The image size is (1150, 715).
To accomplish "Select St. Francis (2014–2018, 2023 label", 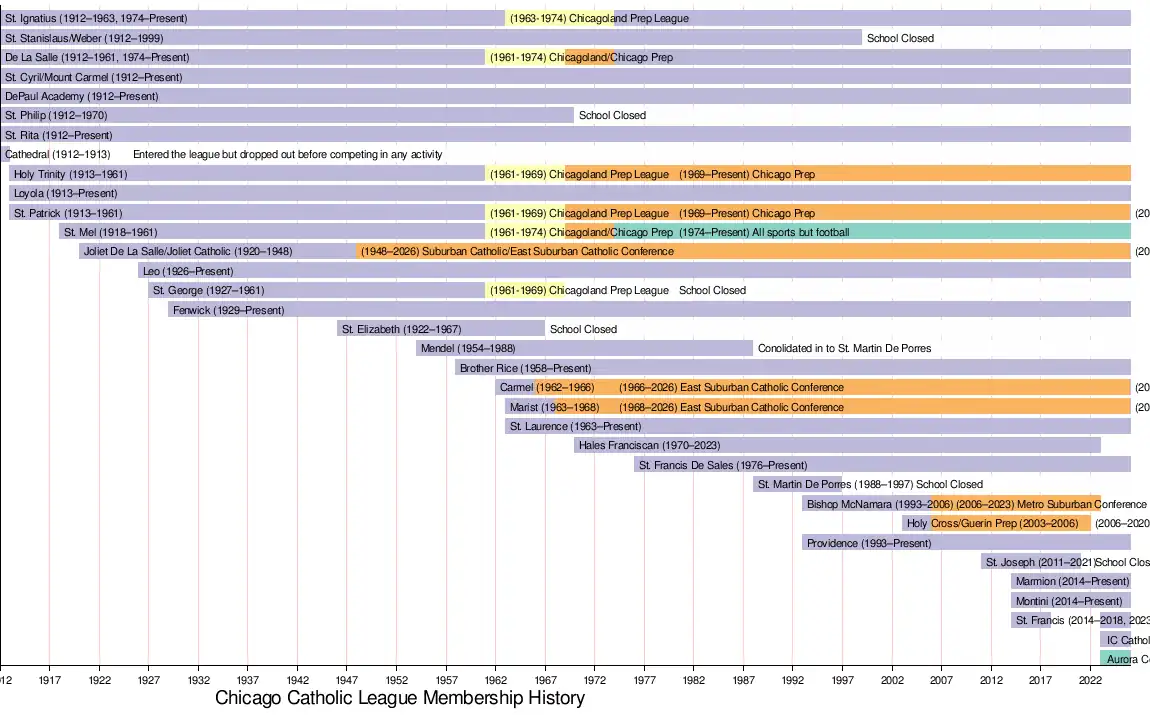I will (x=1083, y=620).
